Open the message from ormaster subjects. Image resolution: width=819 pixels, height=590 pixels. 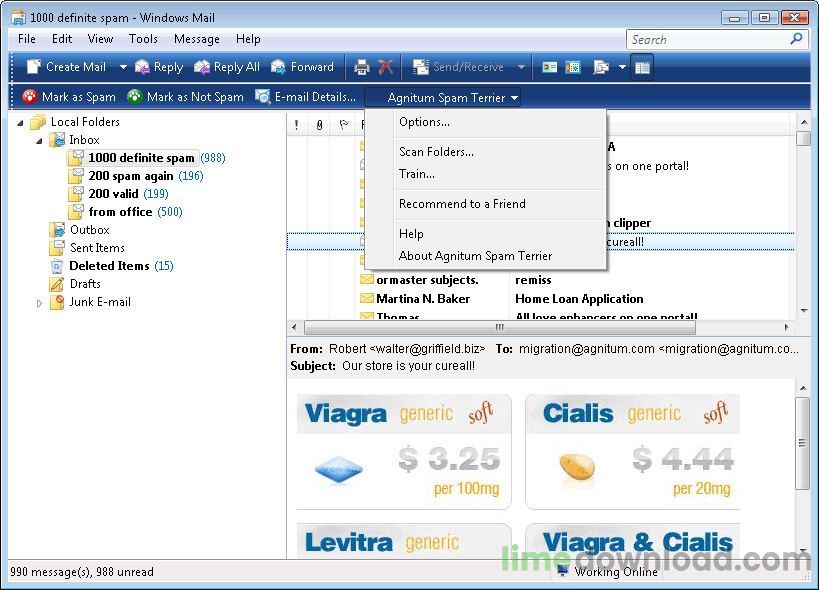click(427, 280)
